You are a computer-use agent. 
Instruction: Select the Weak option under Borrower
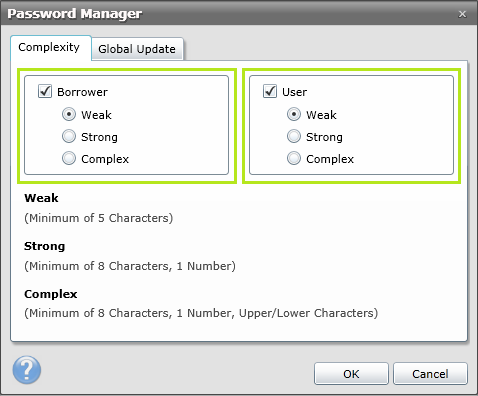pos(69,115)
